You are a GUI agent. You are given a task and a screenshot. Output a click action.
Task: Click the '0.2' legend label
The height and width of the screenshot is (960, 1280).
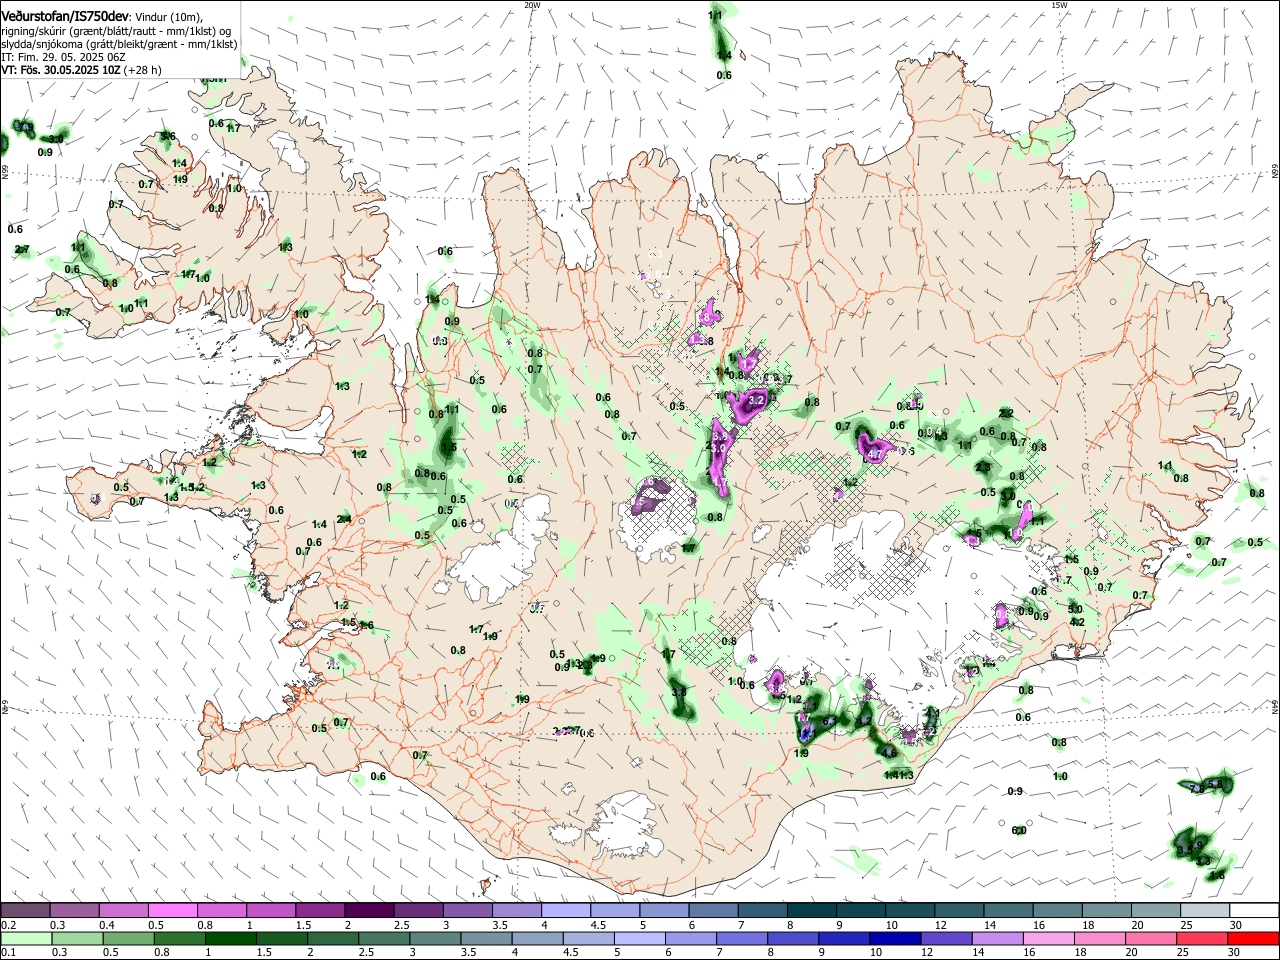(x=8, y=925)
